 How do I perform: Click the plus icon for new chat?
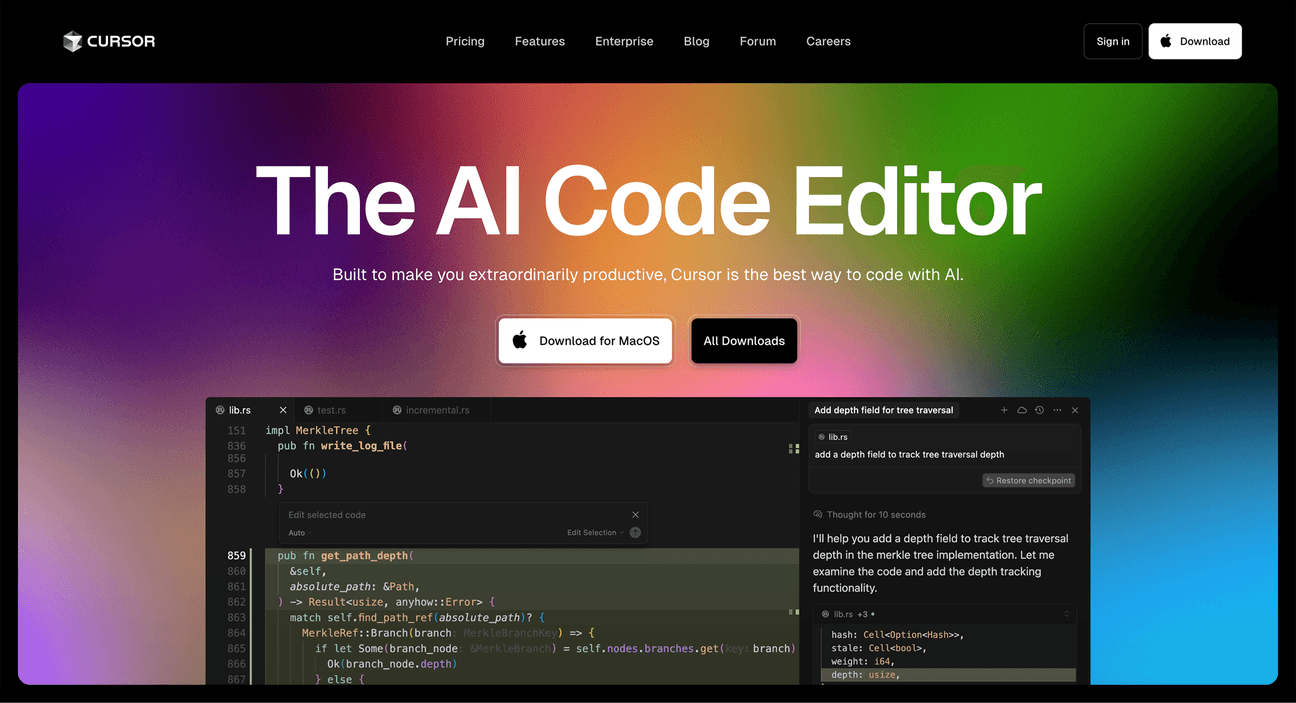(x=1004, y=410)
